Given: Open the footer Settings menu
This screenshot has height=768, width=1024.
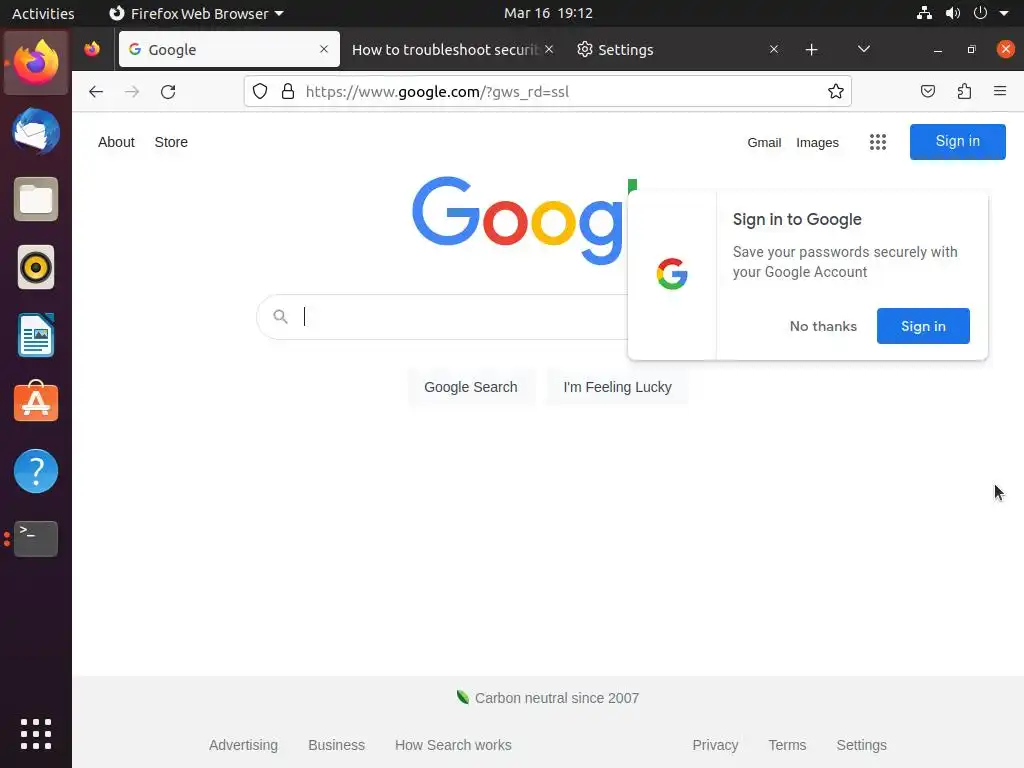Looking at the screenshot, I should 861,745.
